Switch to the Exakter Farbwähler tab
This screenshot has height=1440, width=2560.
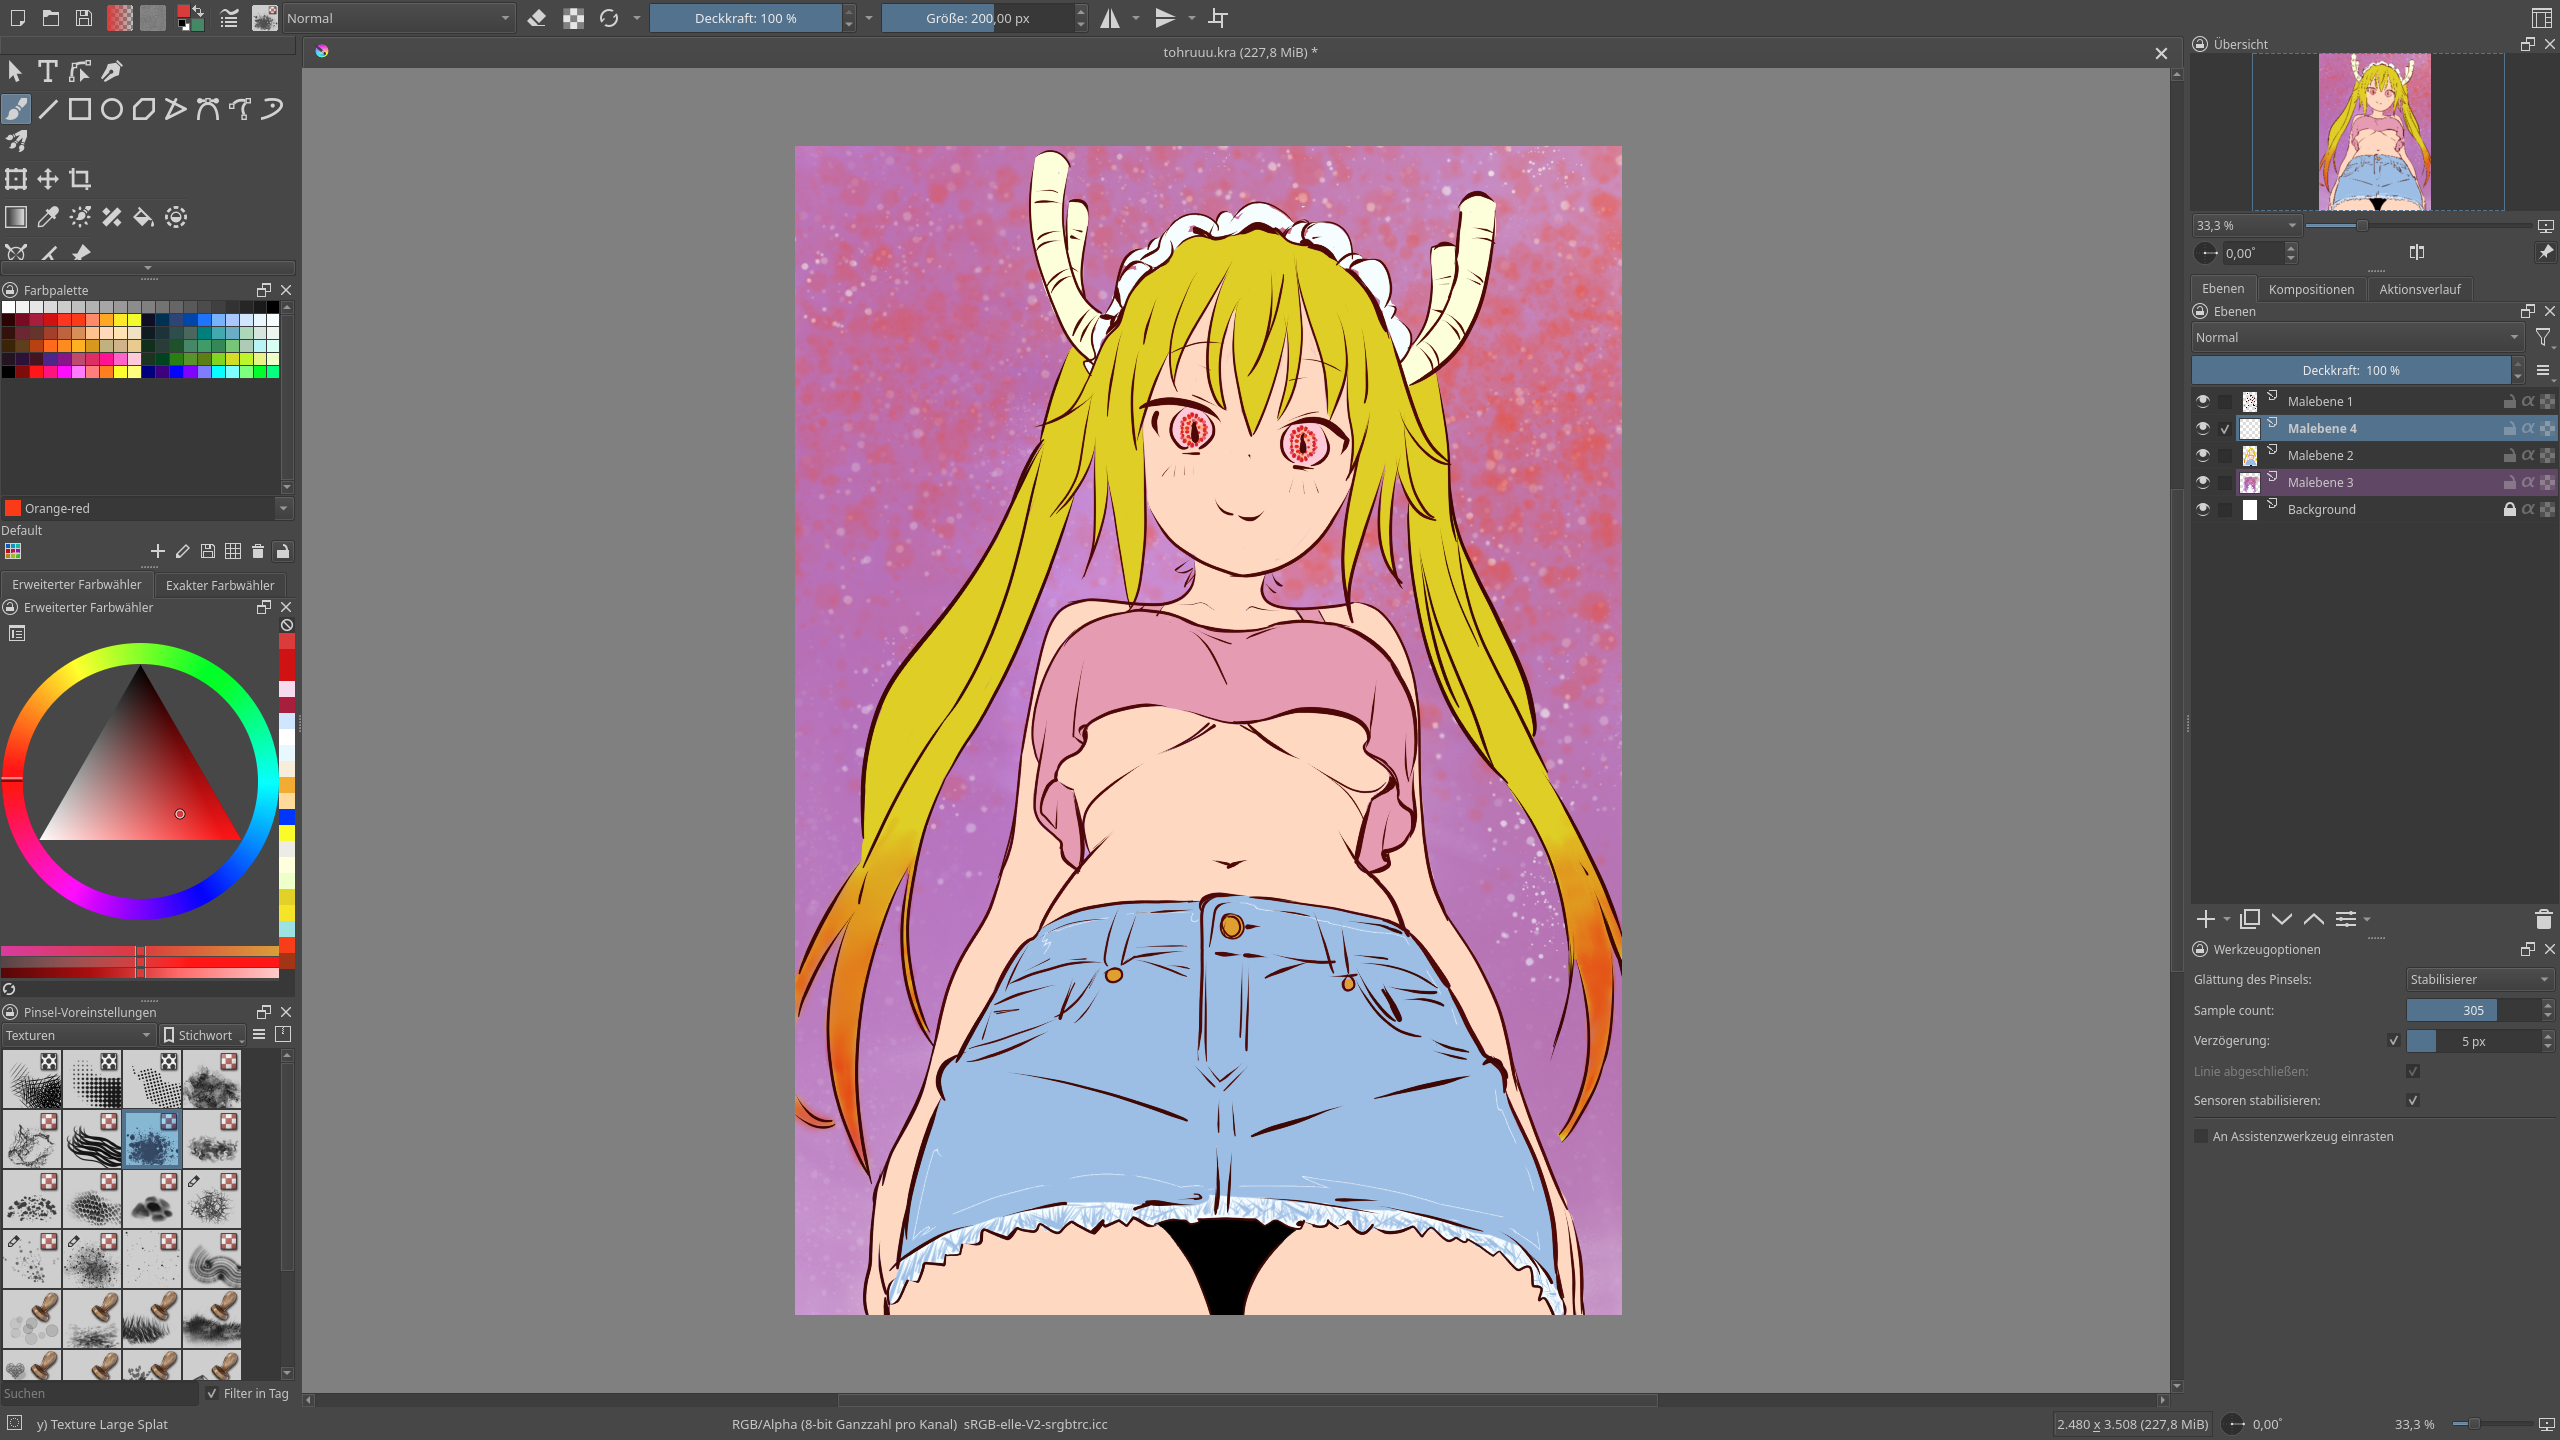(220, 585)
